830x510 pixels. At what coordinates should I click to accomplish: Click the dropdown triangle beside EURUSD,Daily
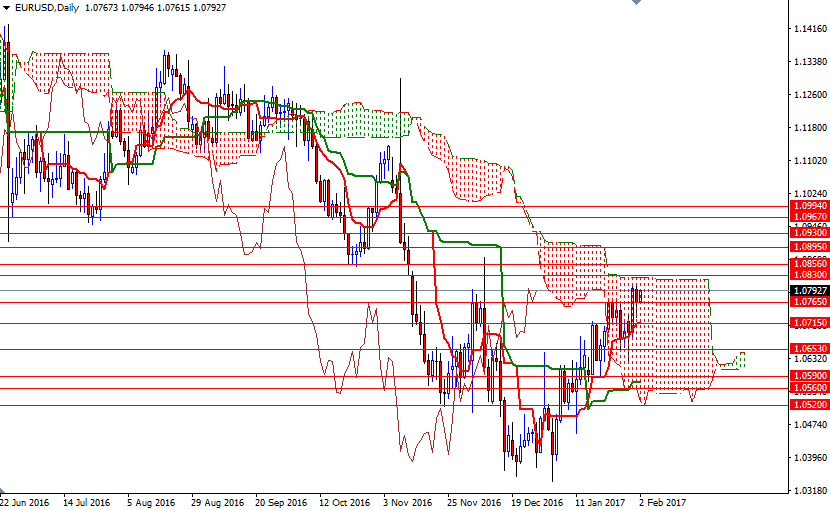point(6,8)
